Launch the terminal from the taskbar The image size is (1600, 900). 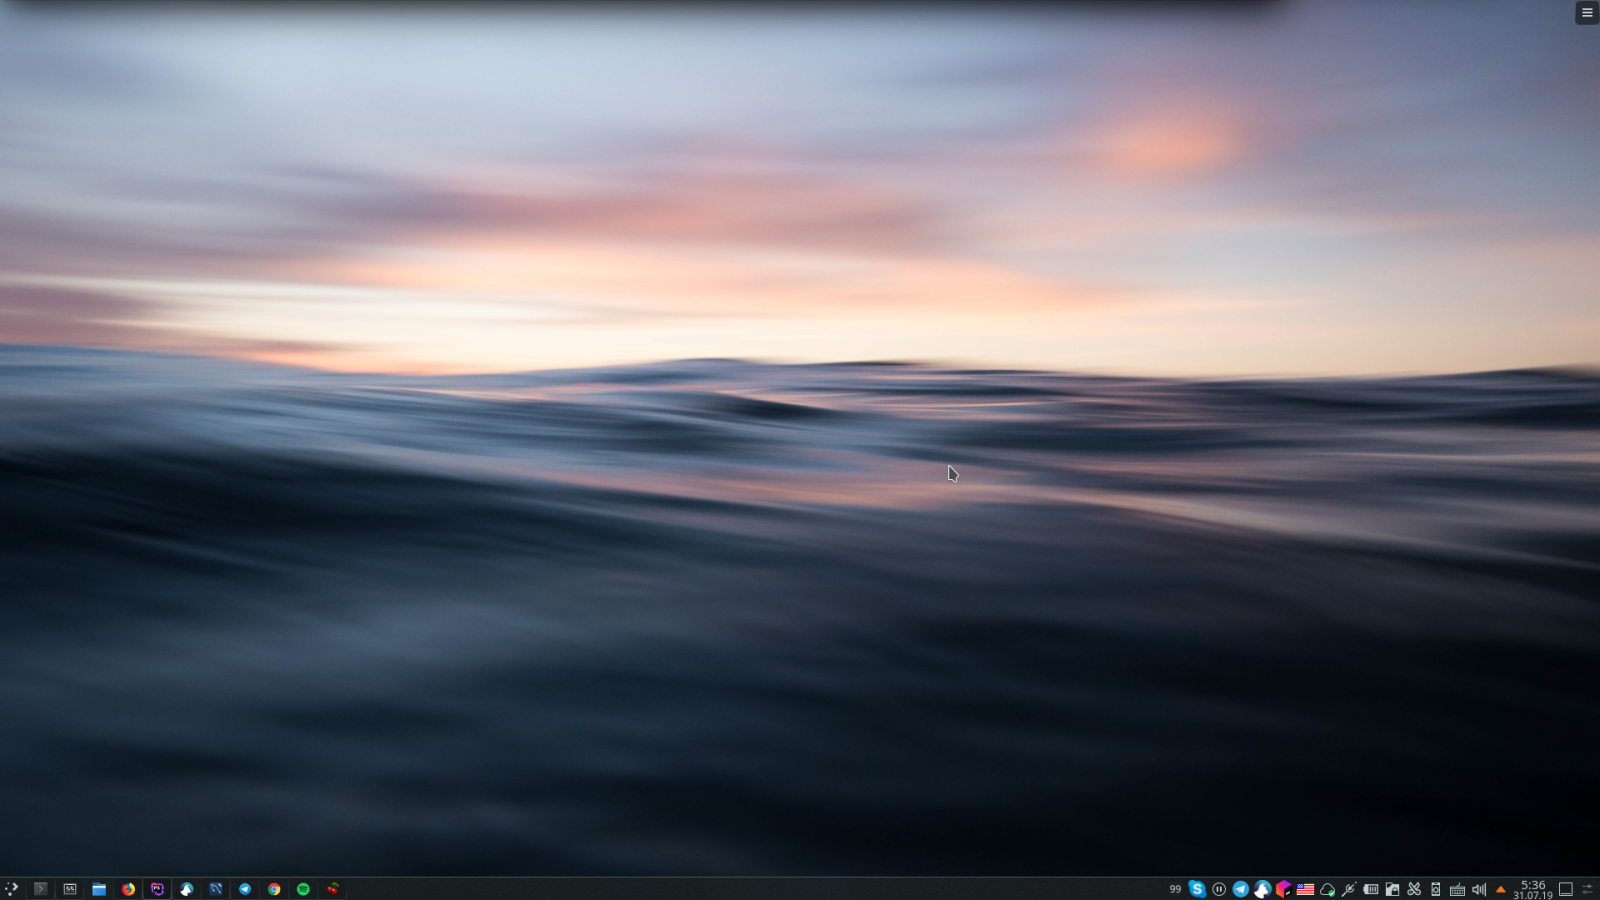[x=42, y=888]
